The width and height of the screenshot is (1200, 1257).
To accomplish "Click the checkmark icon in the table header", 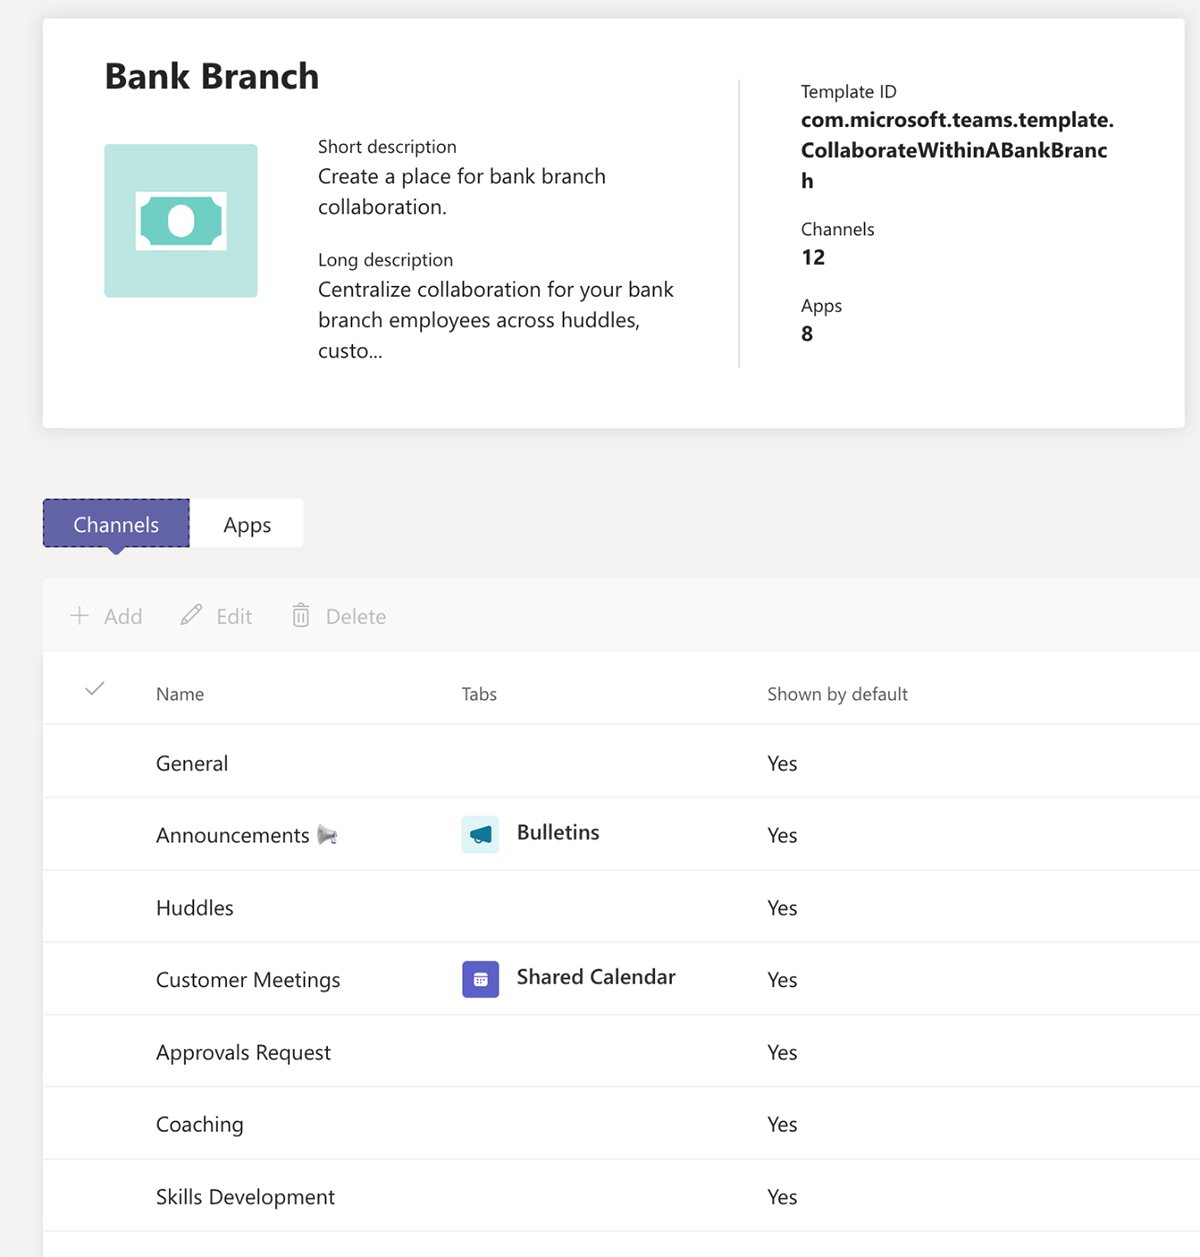I will (x=94, y=689).
